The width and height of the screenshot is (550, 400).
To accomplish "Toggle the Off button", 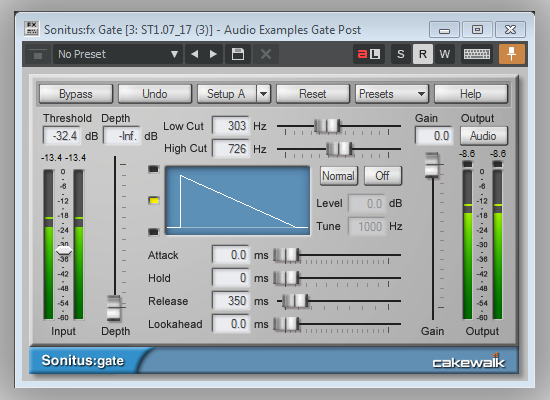I will (383, 176).
